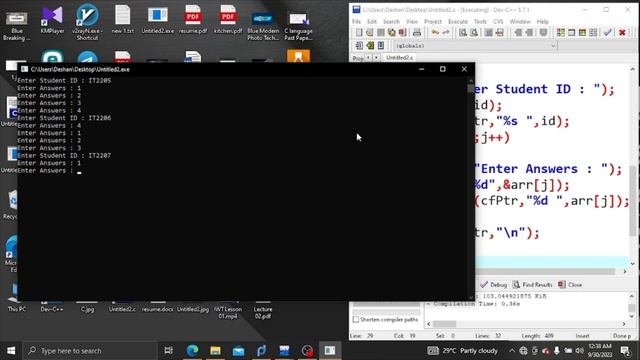
Task: Click the green Insert icon in second toolbar
Action: pyautogui.click(x=370, y=46)
